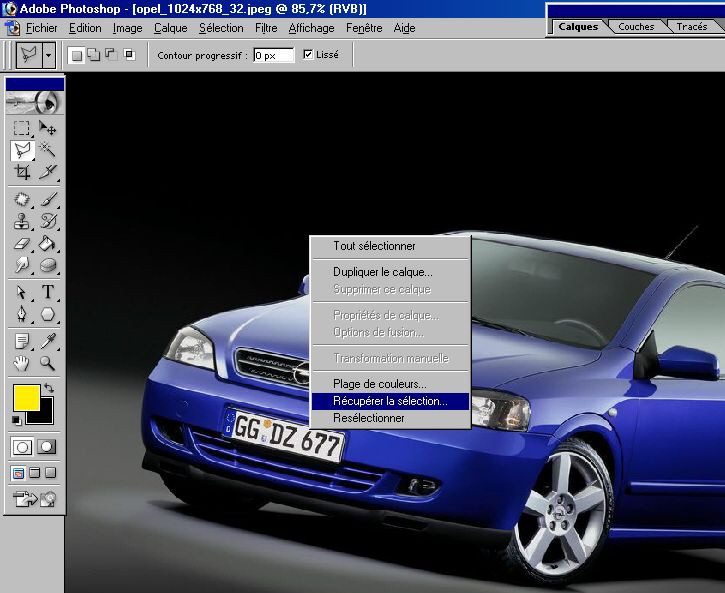Select the Move tool
The width and height of the screenshot is (725, 593).
pyautogui.click(x=47, y=128)
